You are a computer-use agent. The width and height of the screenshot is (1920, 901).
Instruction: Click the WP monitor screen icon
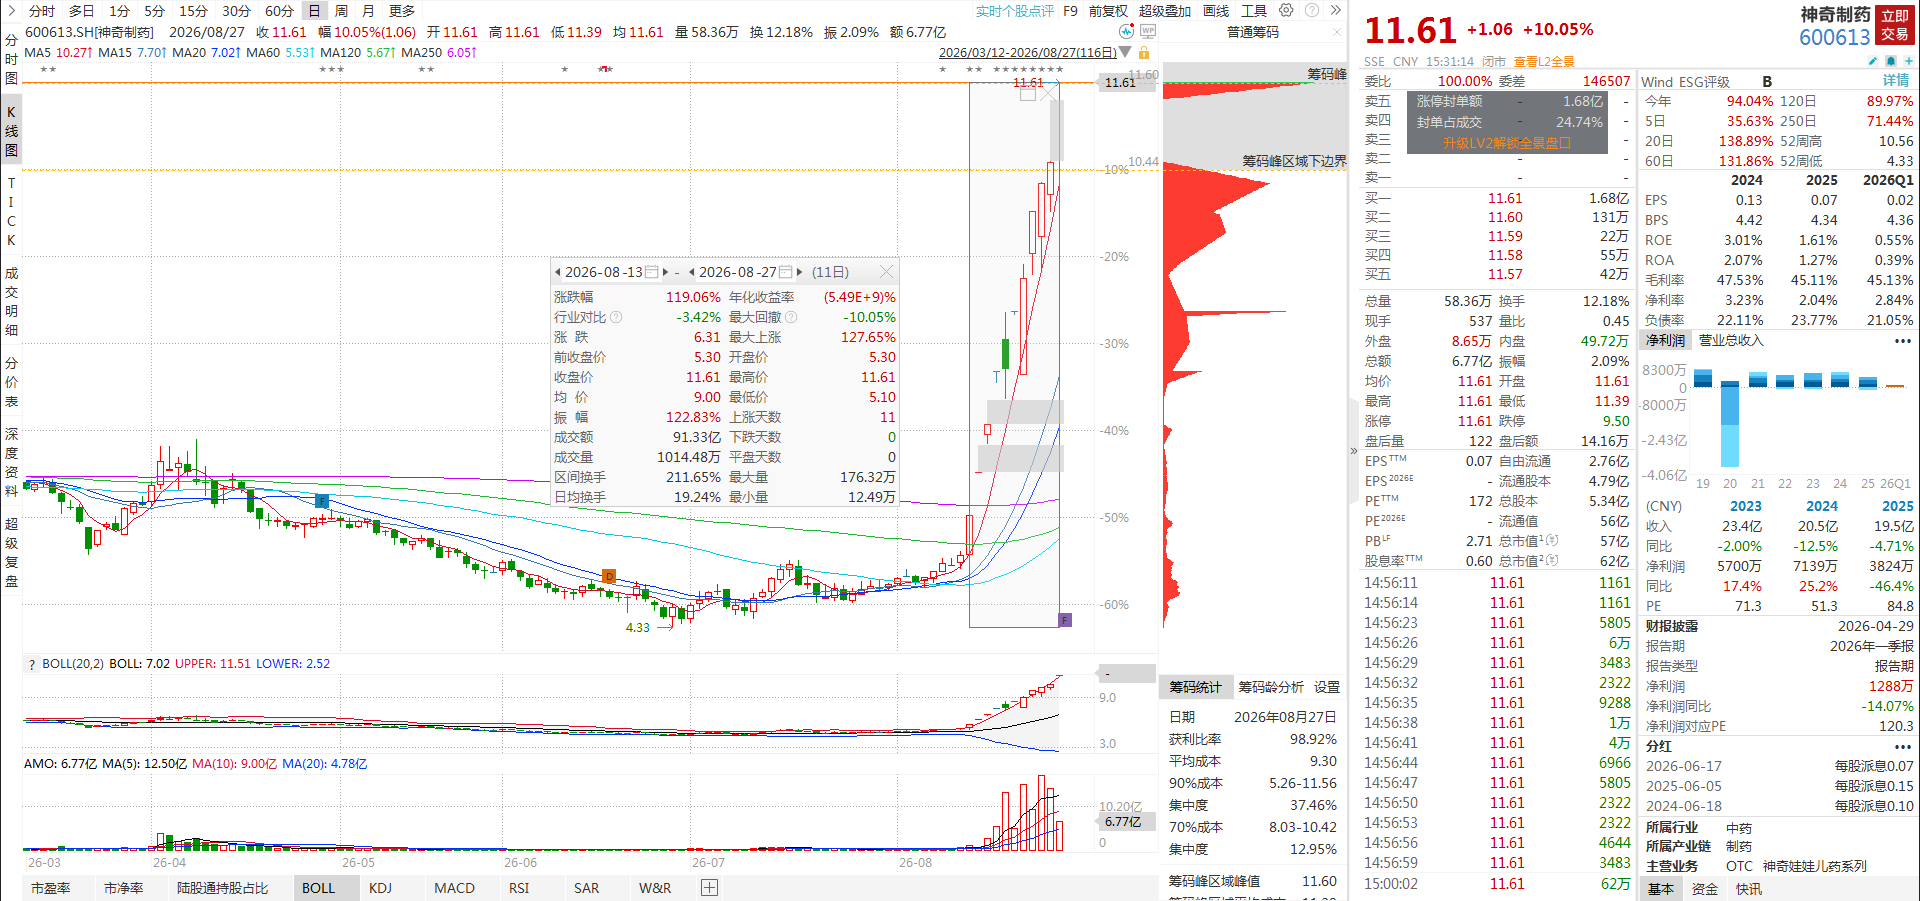tap(1147, 32)
